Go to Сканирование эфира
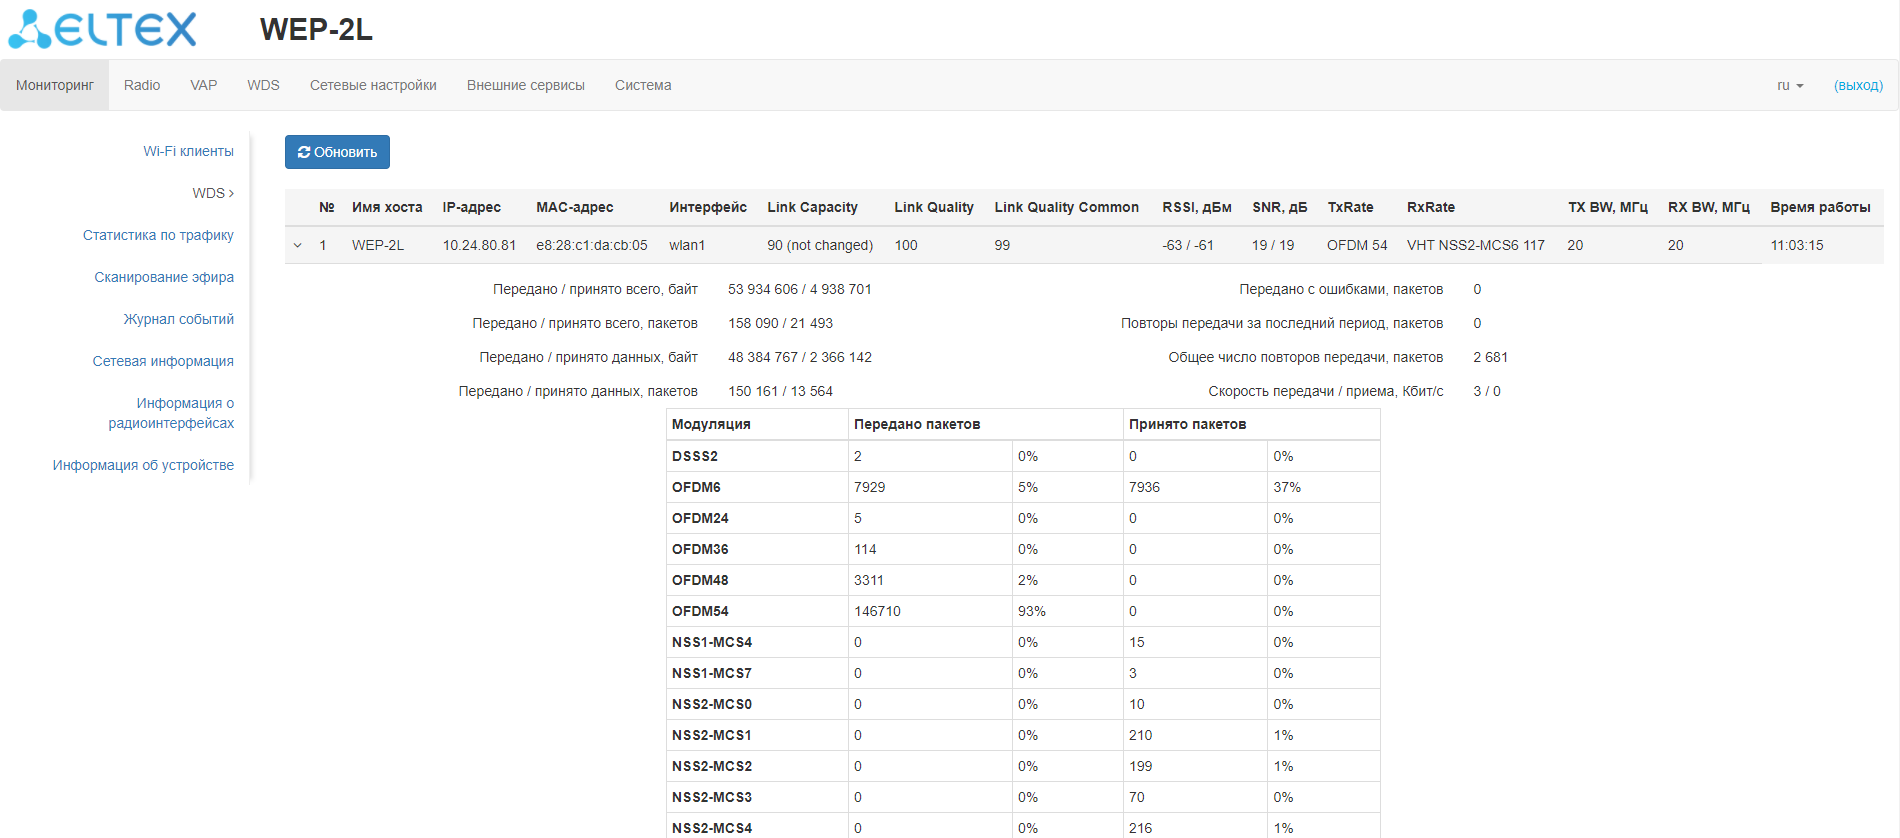The height and width of the screenshot is (838, 1900). [164, 277]
